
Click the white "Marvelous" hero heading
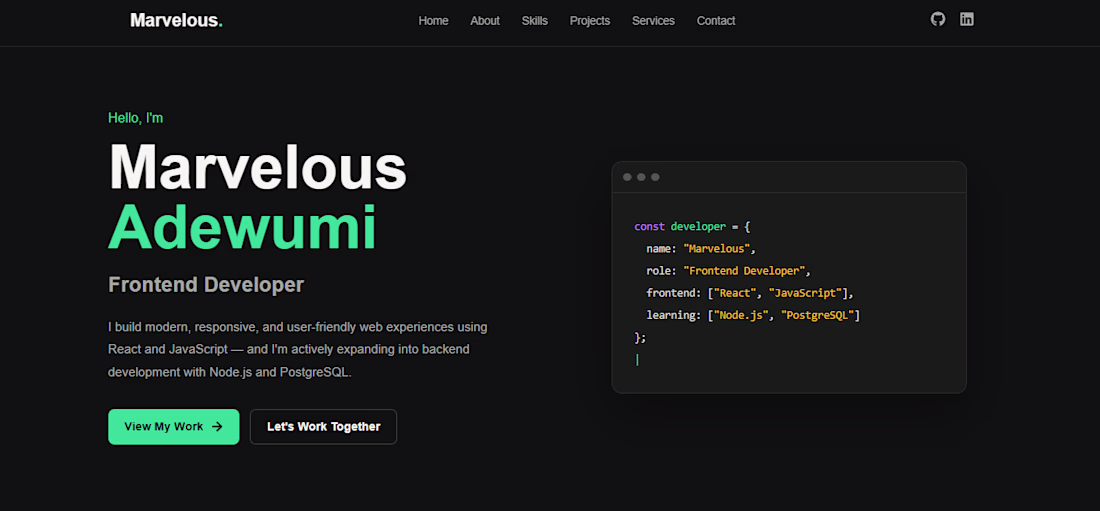(x=258, y=167)
